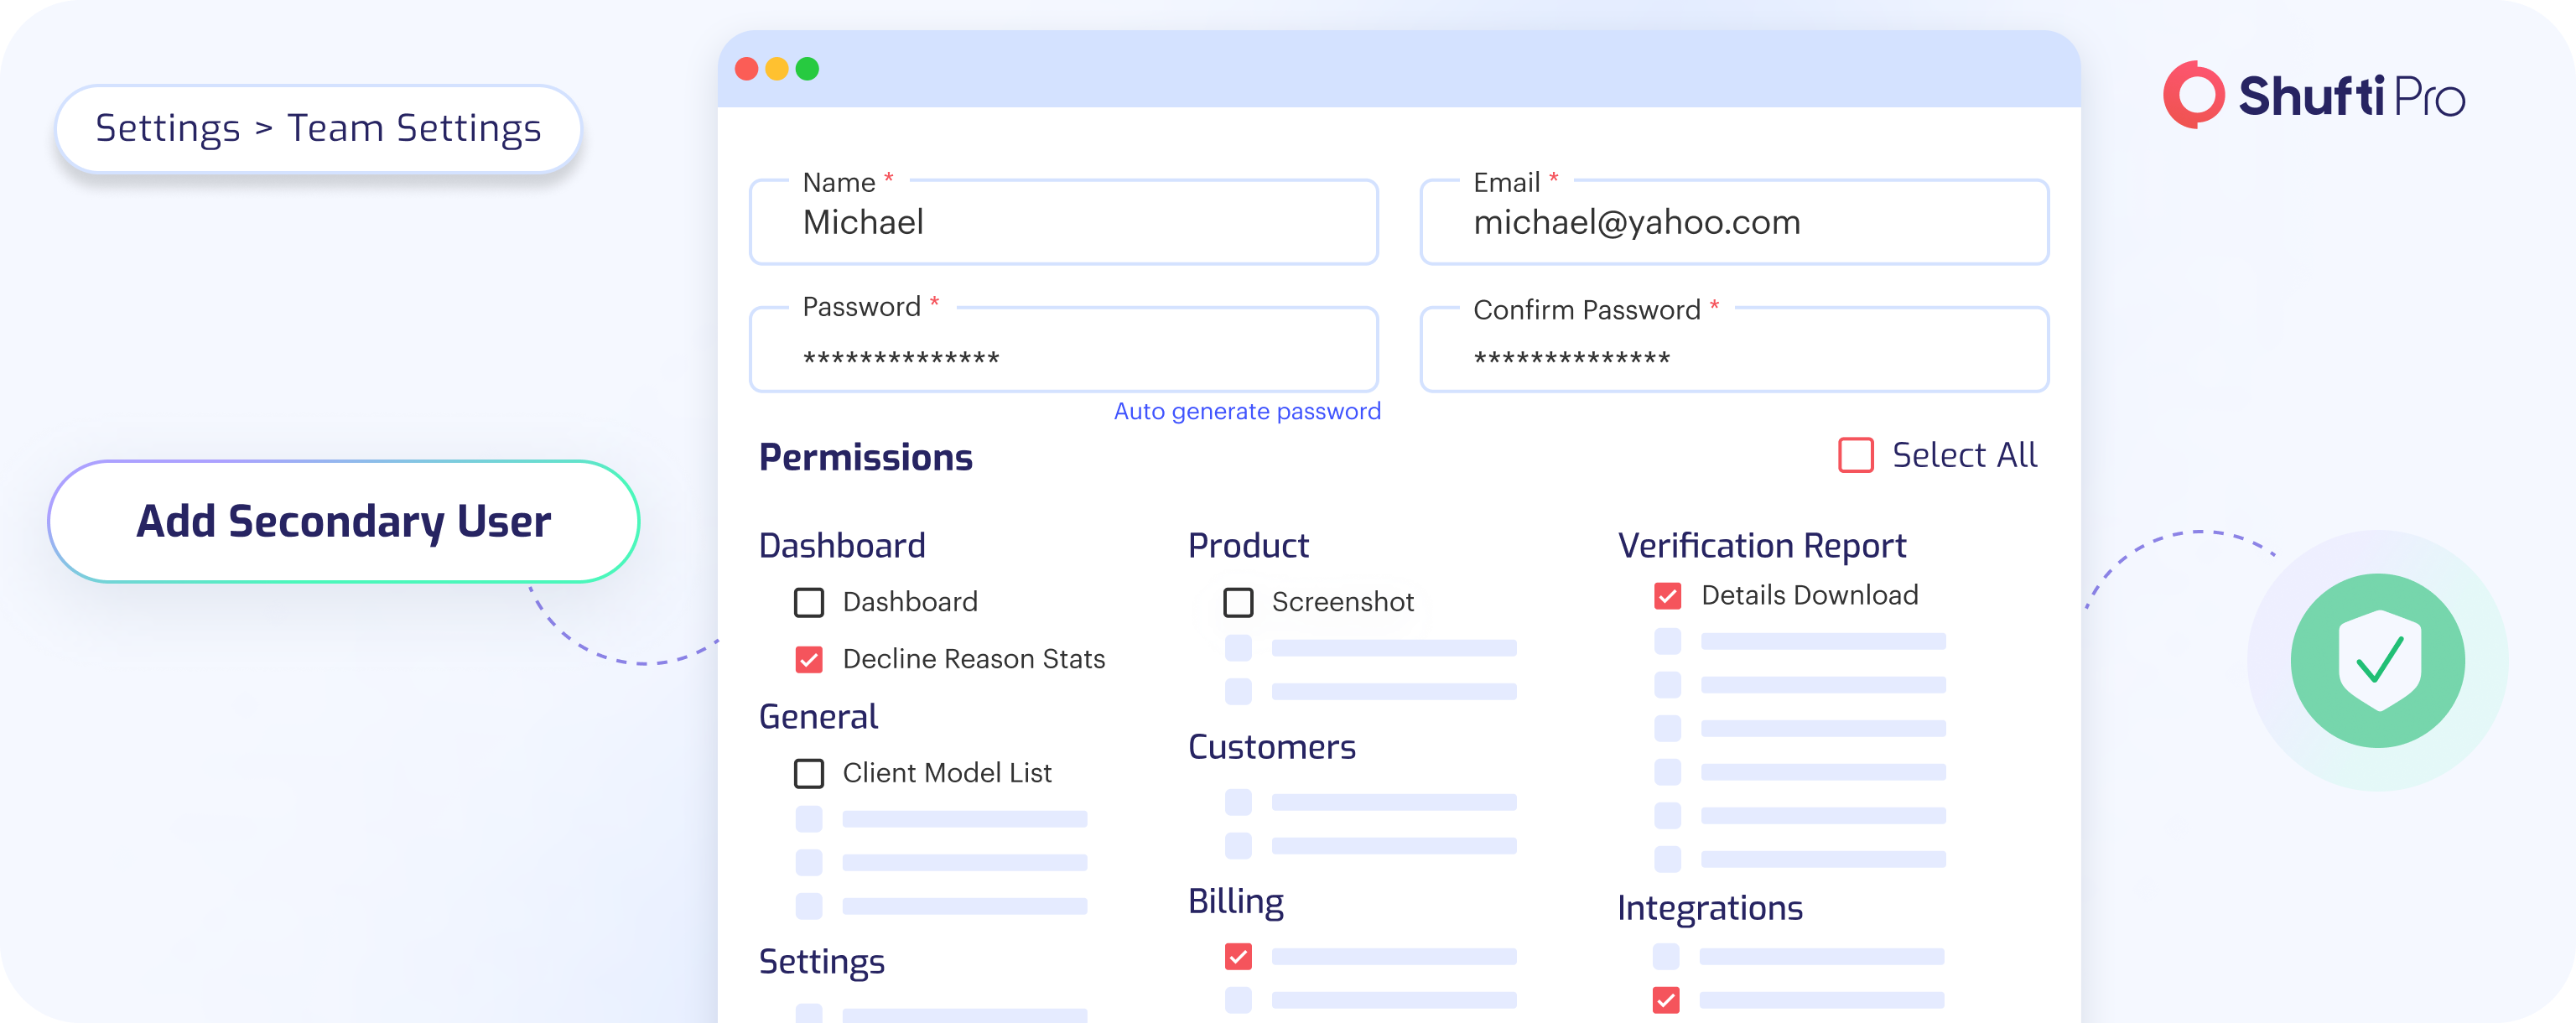
Task: Click the Integrations section heading
Action: (x=1710, y=908)
